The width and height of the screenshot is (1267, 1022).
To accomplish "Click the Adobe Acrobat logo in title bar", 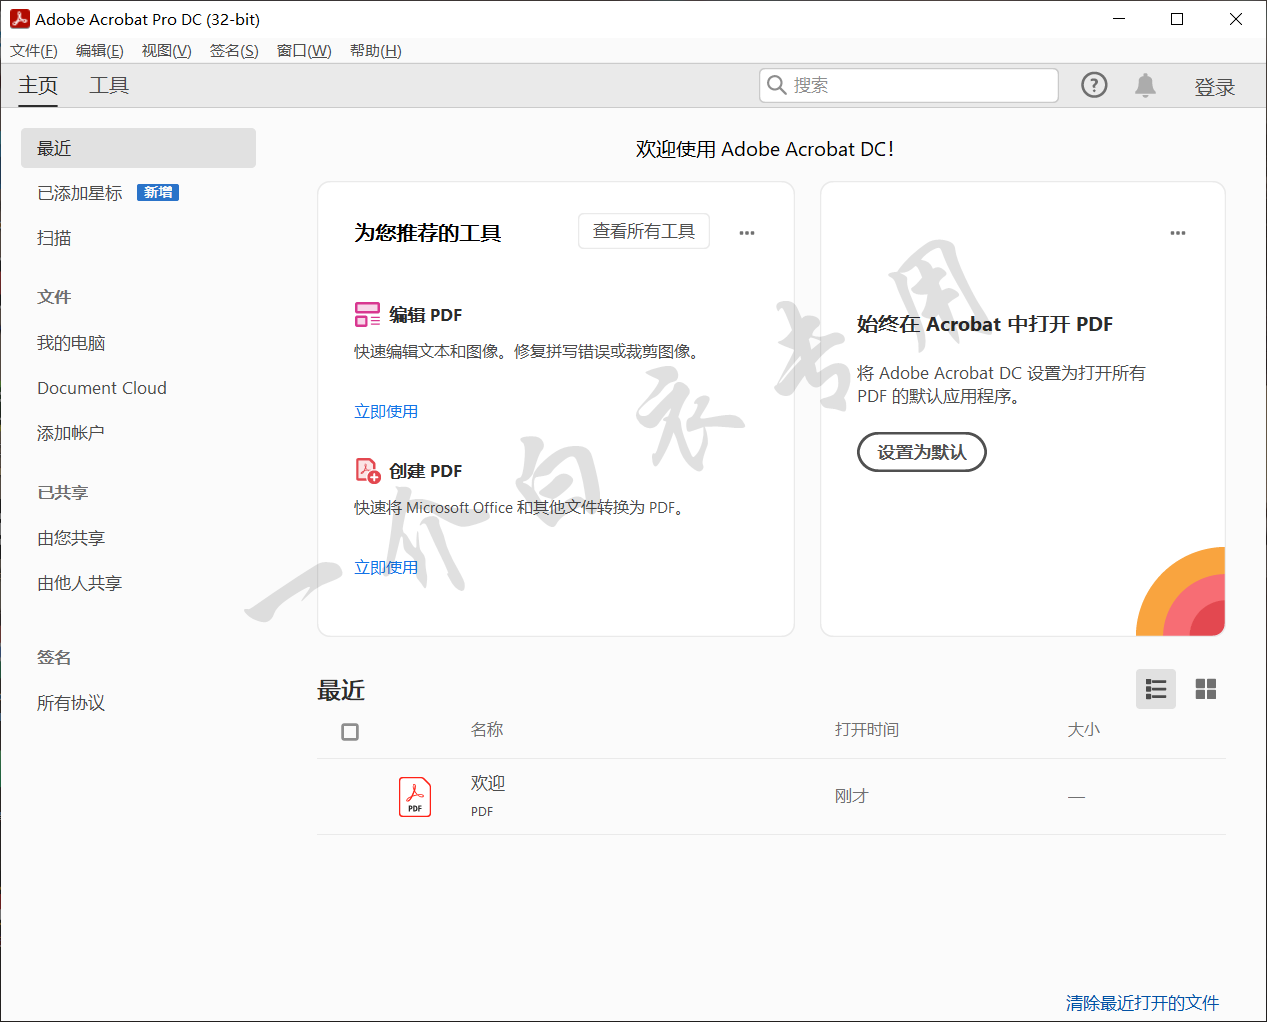I will point(19,19).
